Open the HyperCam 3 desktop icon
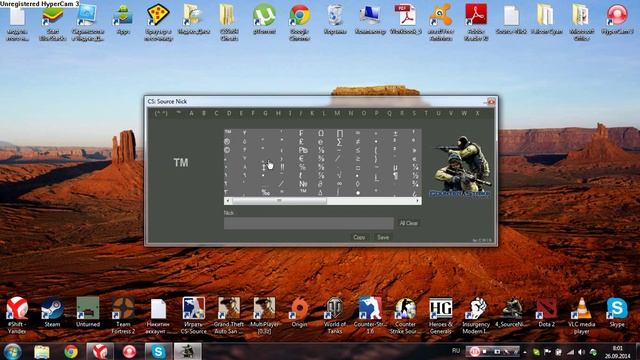 617,19
